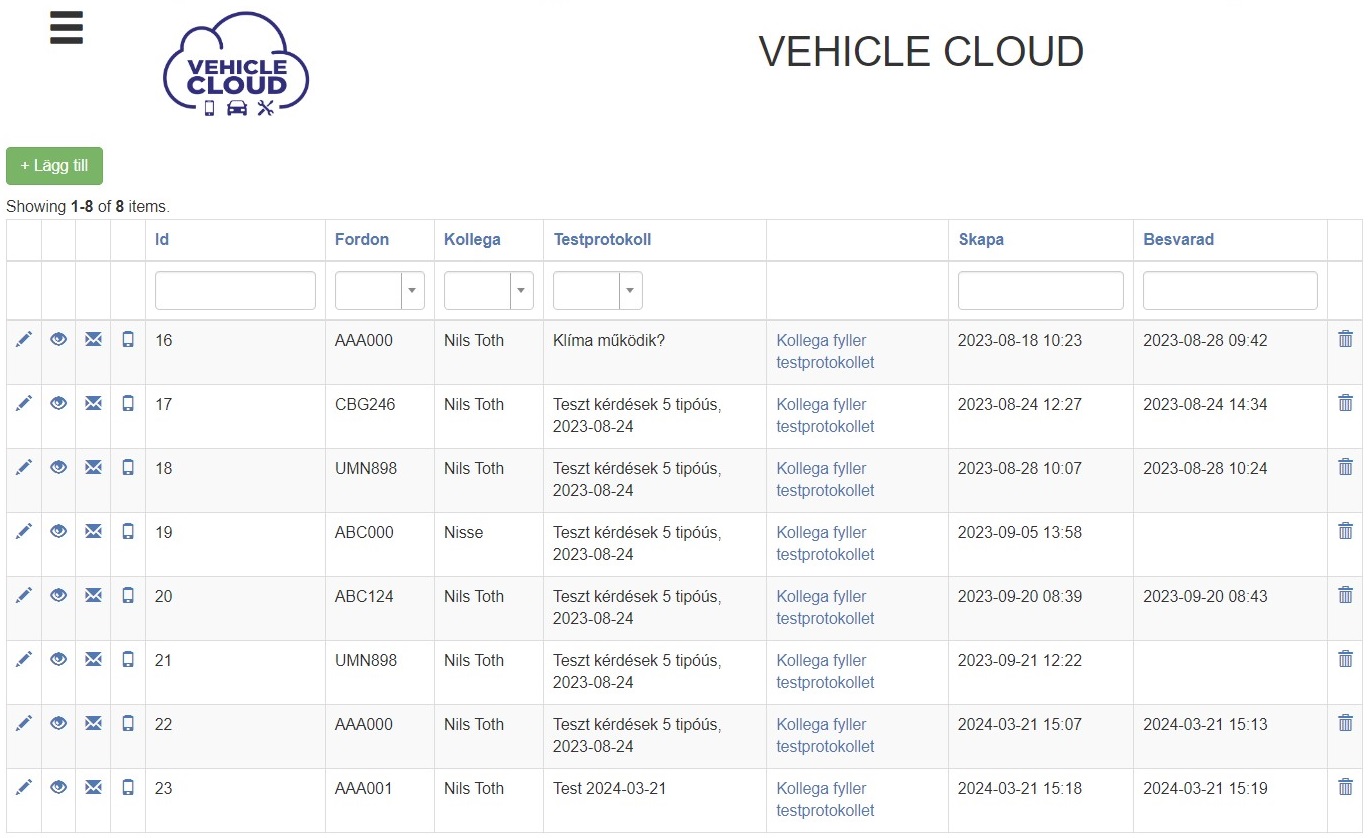Open mobile view for row 18
The image size is (1369, 838).
coord(128,468)
